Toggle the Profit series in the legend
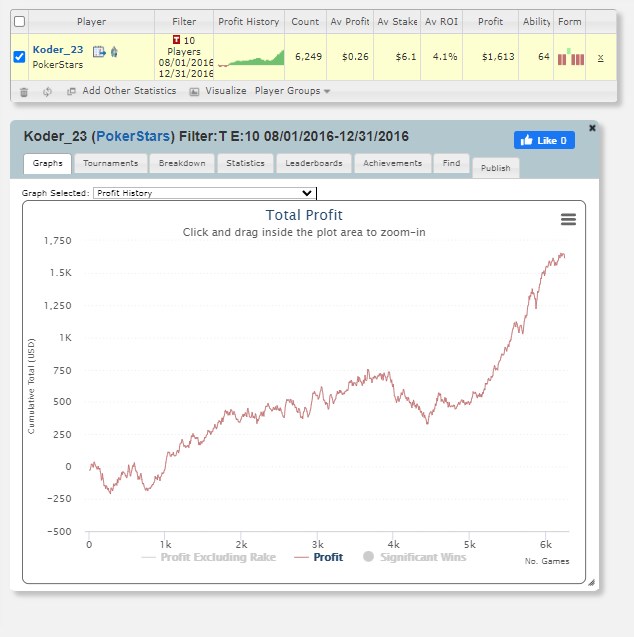Screen dimensions: 634x637 coord(319,557)
